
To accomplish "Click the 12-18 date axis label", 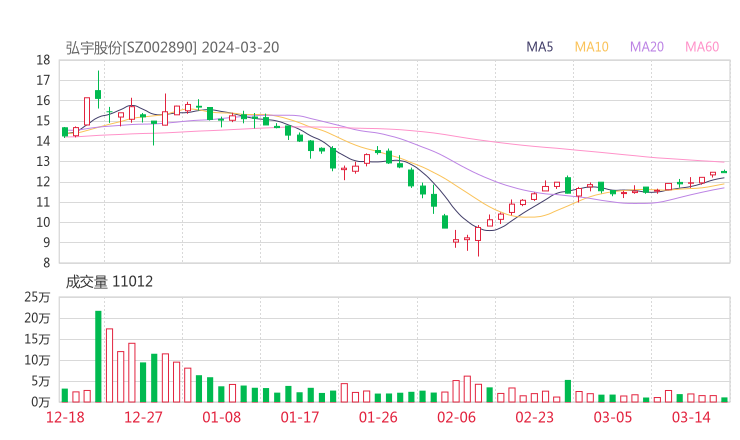I will 65,417.
